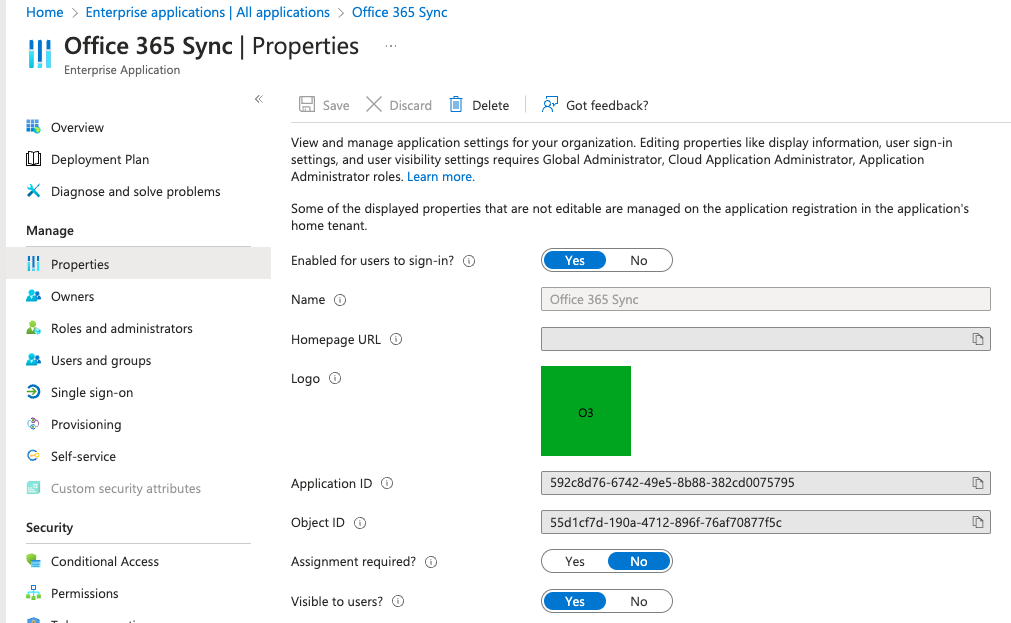
Task: Click the Deployment Plan book icon
Action: (34, 159)
